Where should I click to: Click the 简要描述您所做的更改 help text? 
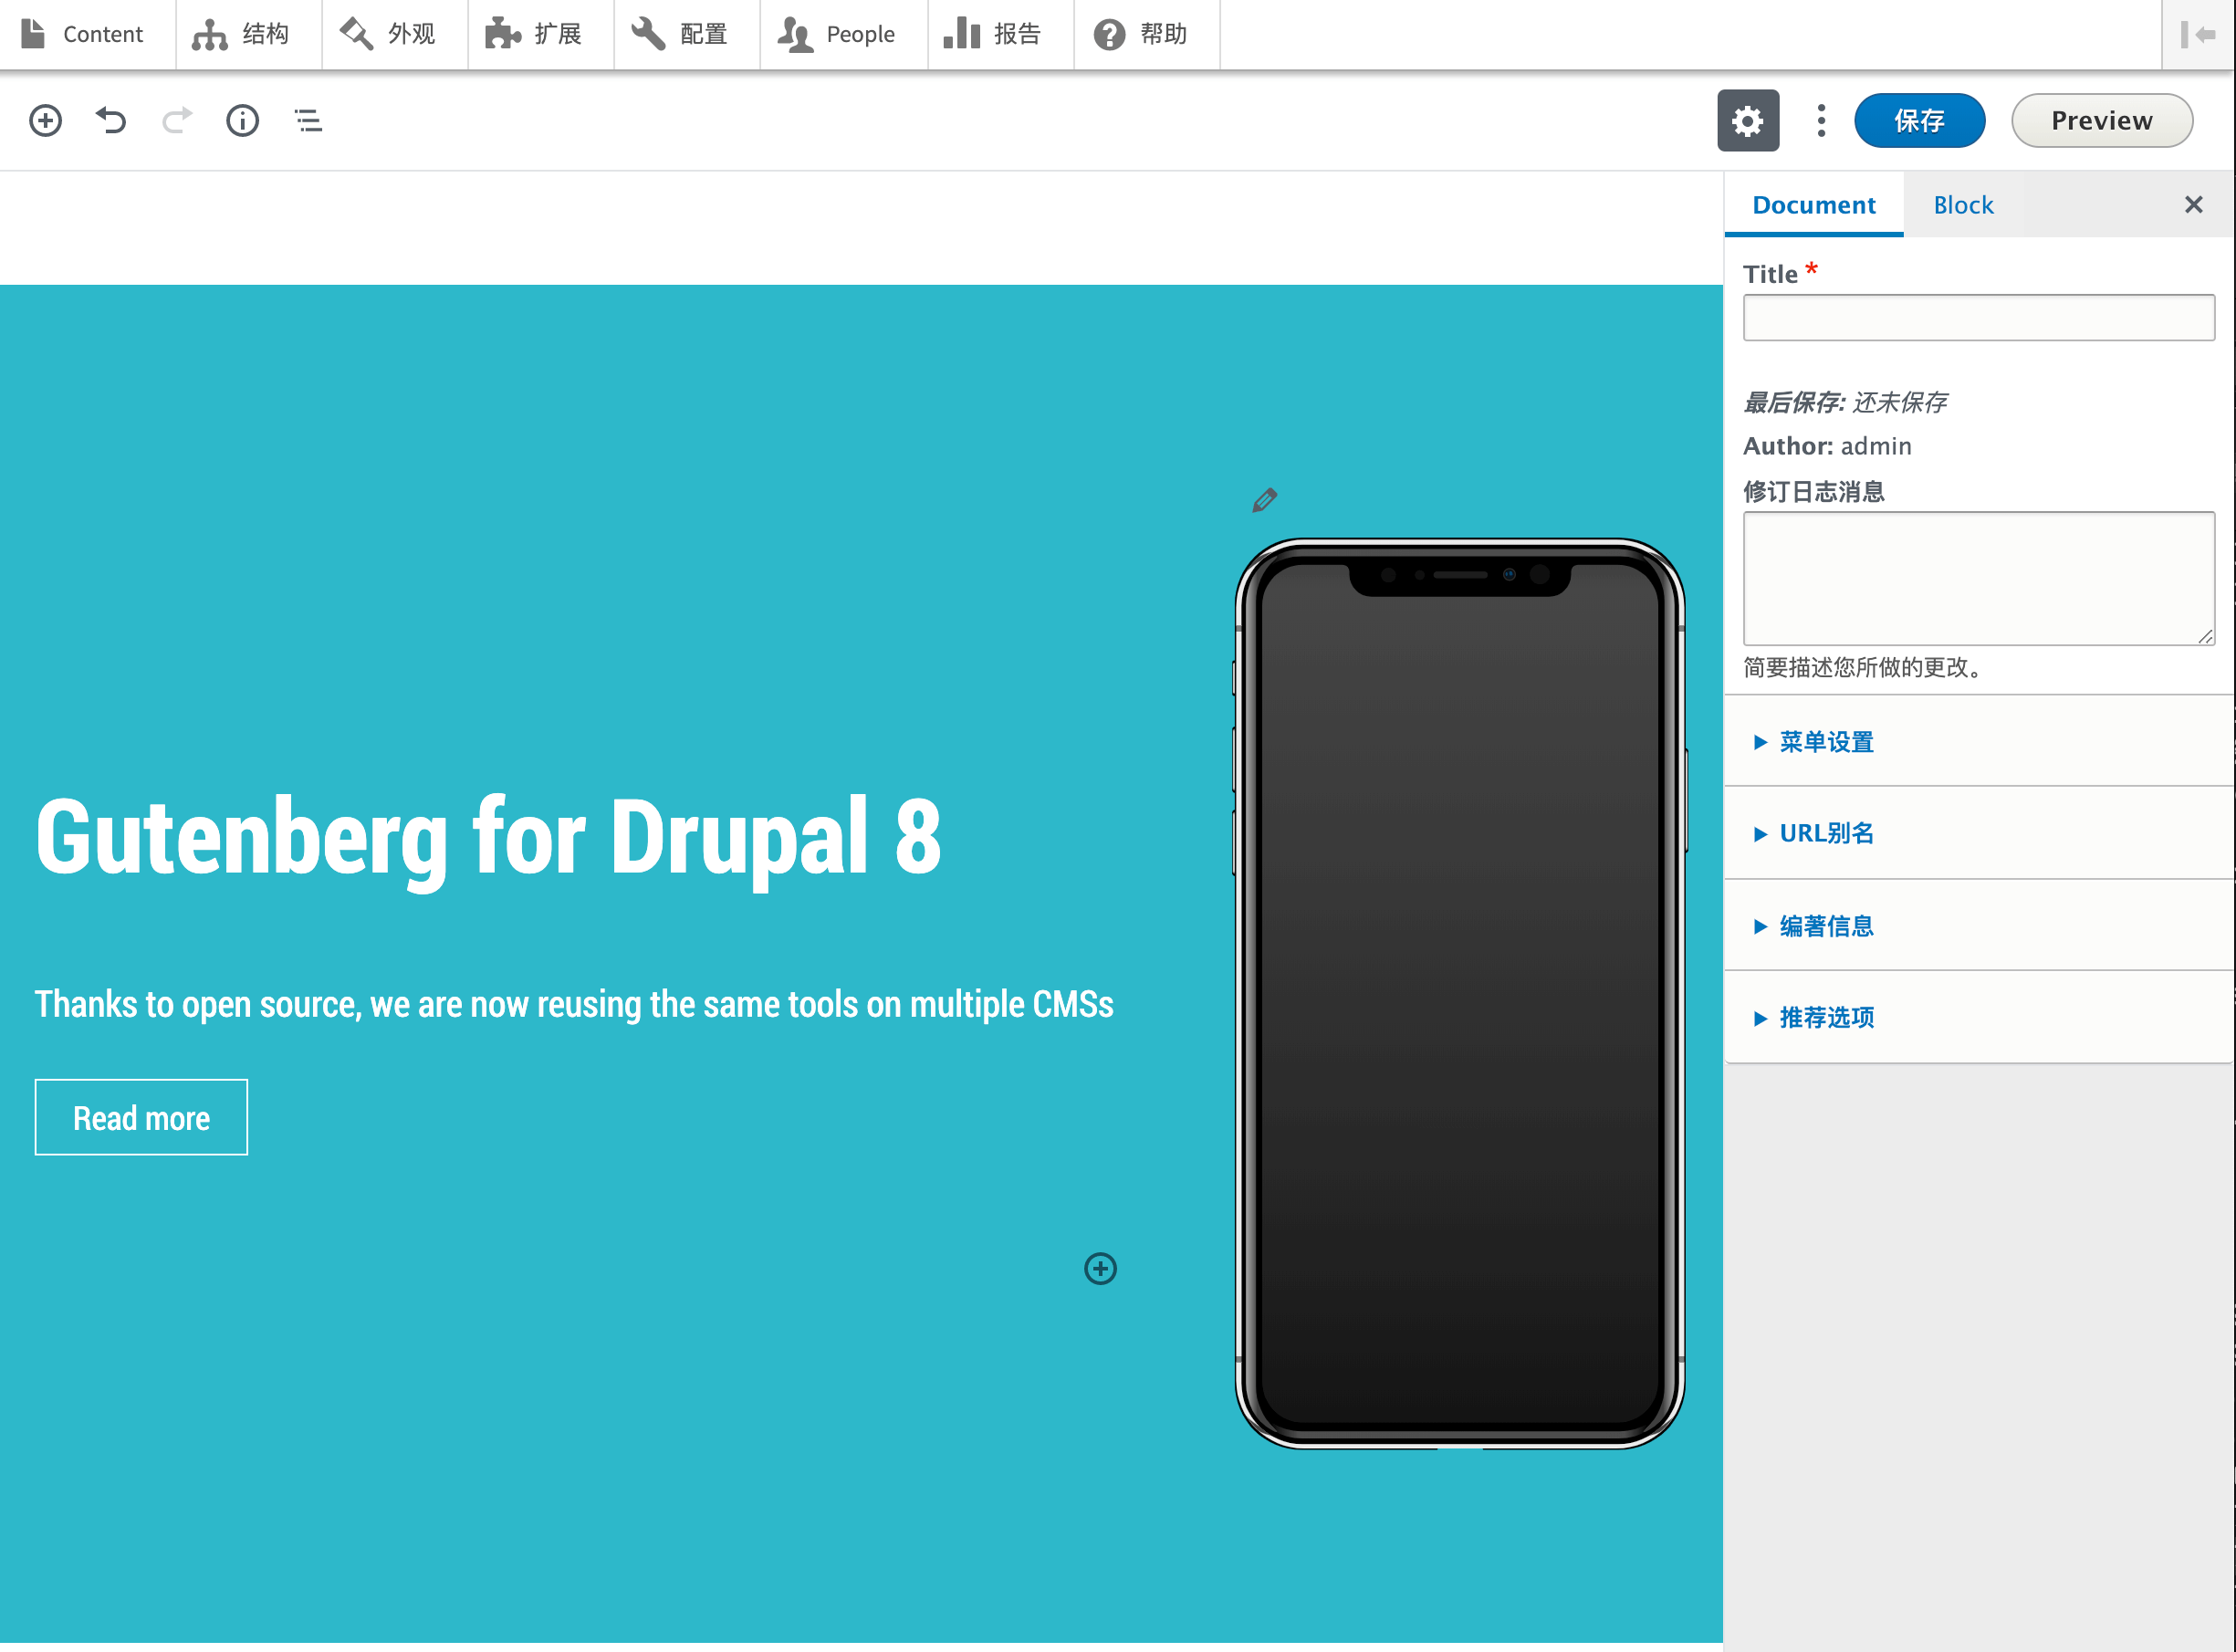[1863, 667]
